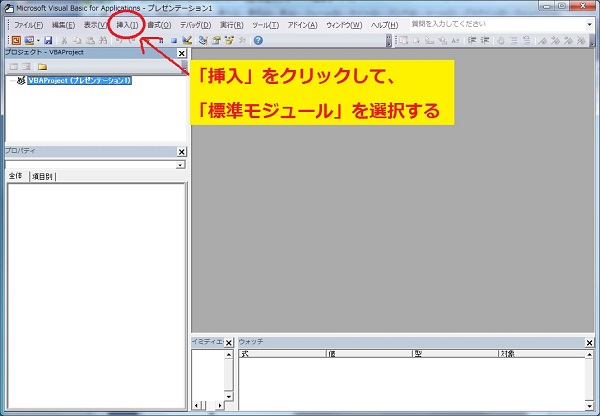The image size is (600, 416).
Task: Click the Comment Block icon
Action: 514,40
